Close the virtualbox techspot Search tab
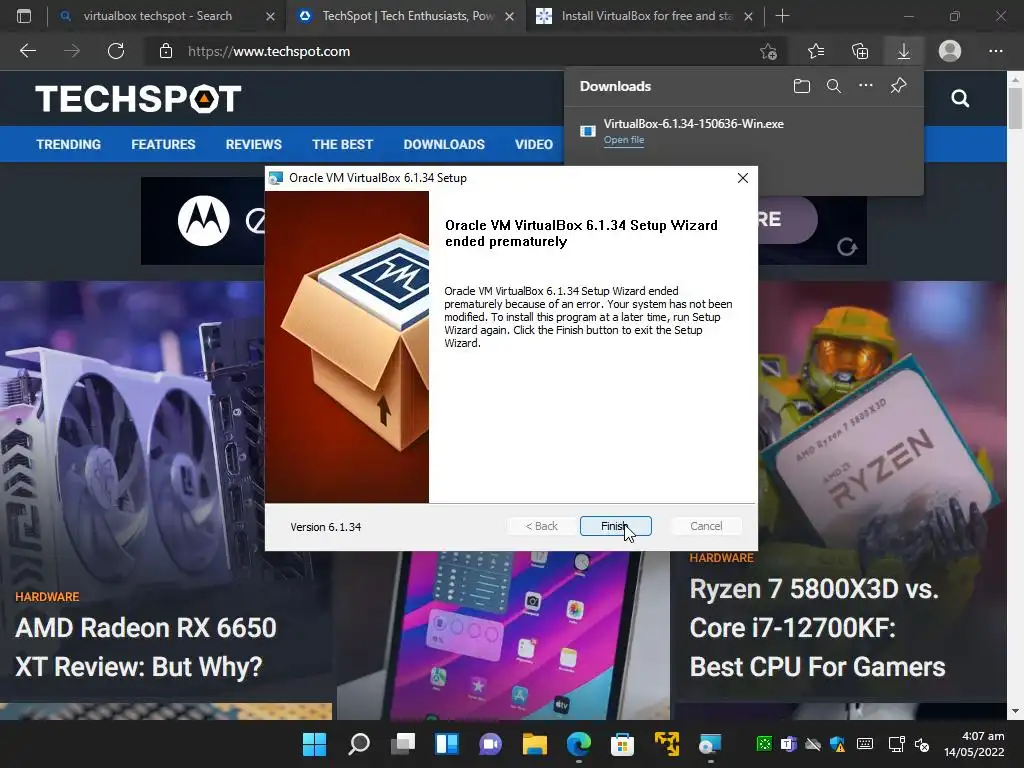 point(270,16)
